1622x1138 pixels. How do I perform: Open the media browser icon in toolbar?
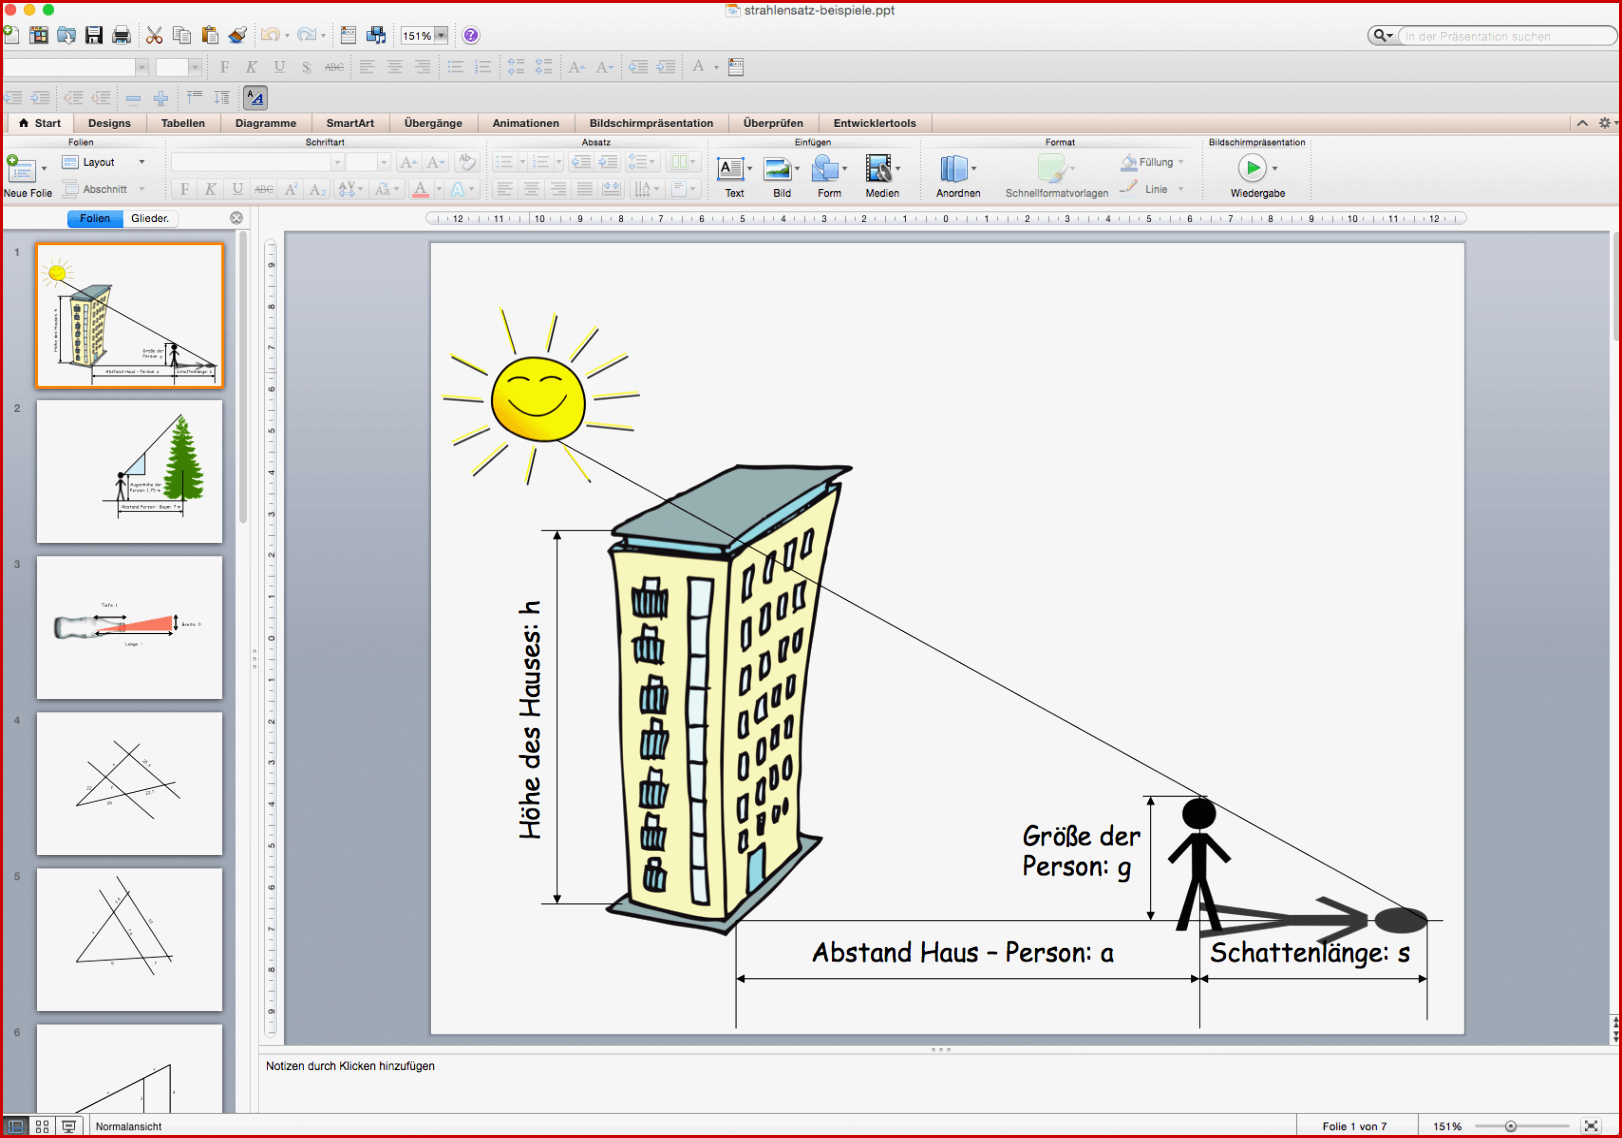376,35
